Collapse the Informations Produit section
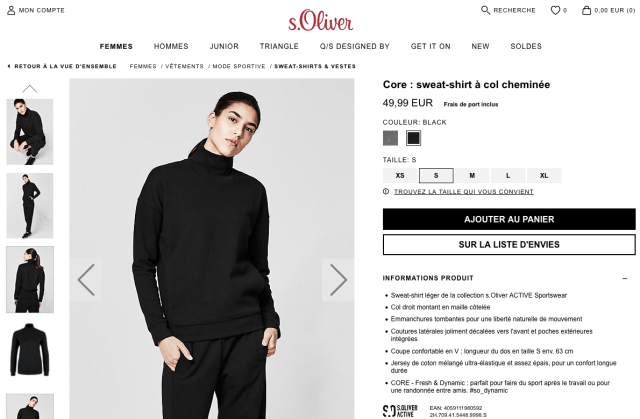640x419 pixels. pos(625,278)
